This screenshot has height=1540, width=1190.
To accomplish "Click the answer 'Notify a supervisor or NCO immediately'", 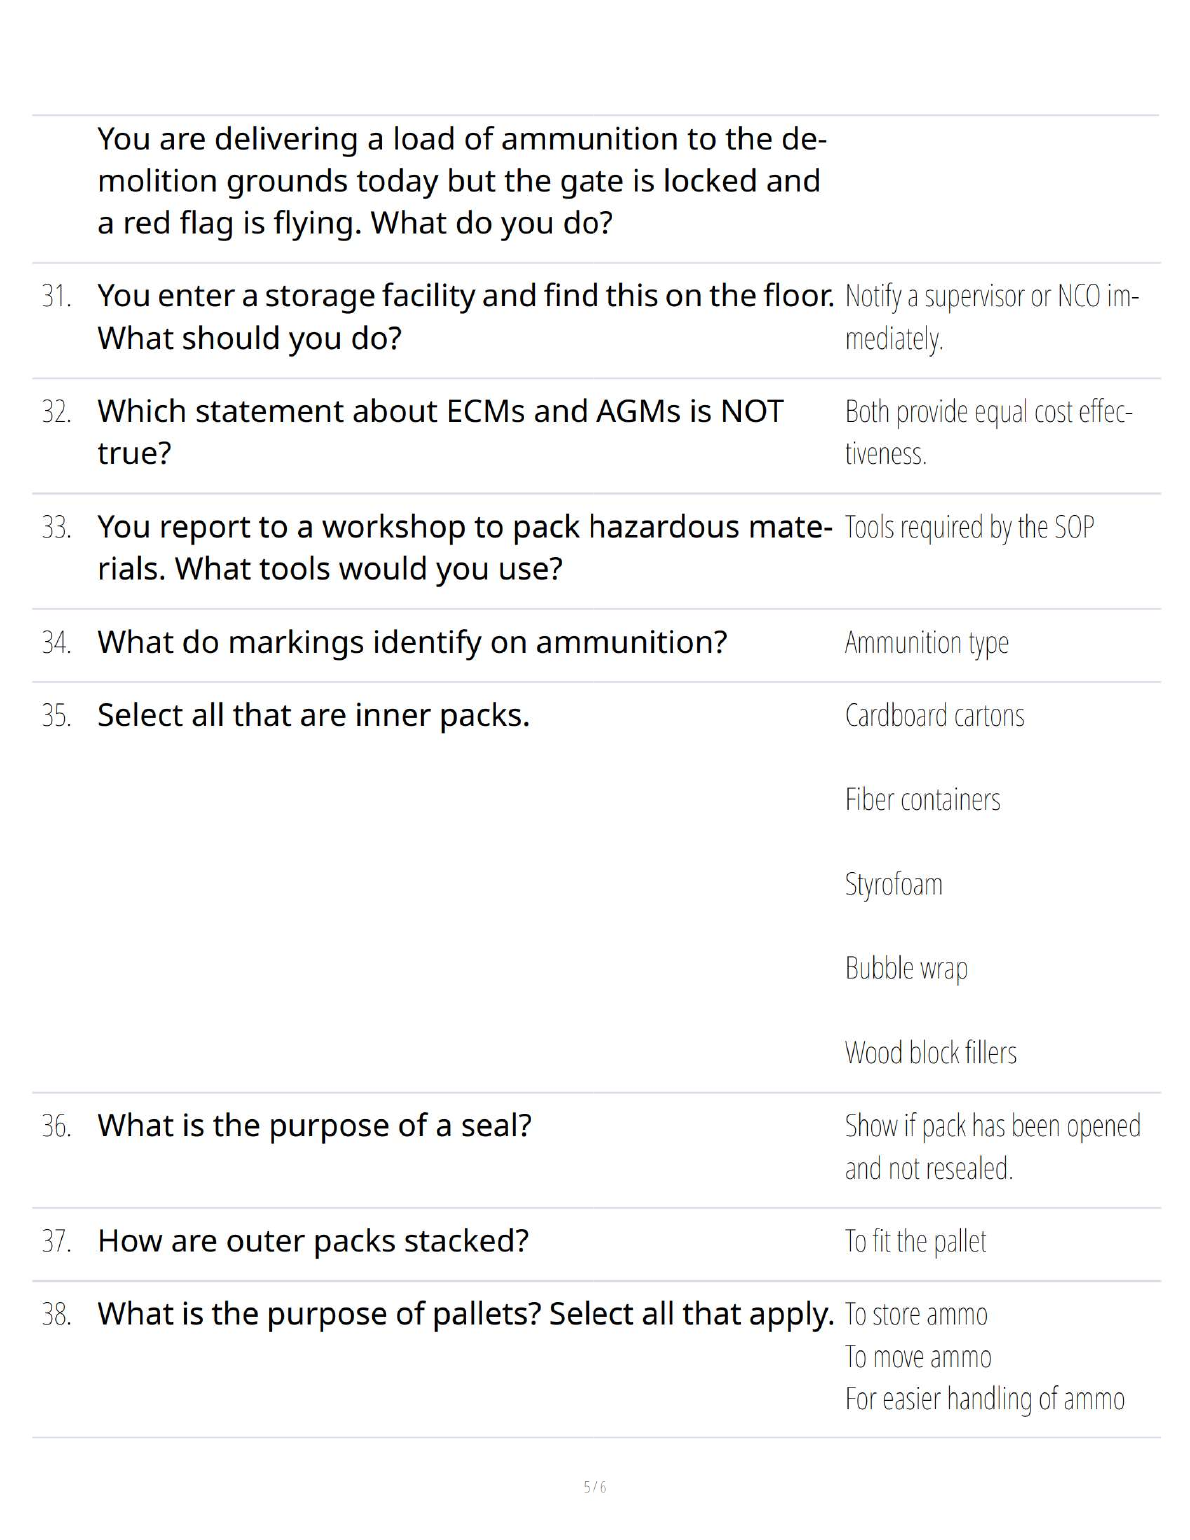I will coord(991,316).
